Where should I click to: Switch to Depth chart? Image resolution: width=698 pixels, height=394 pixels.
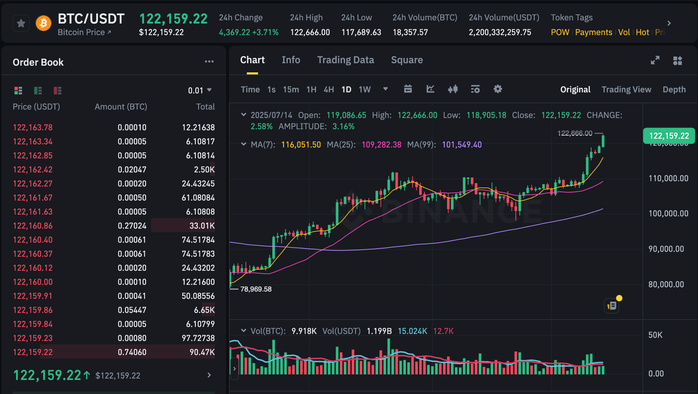[674, 89]
